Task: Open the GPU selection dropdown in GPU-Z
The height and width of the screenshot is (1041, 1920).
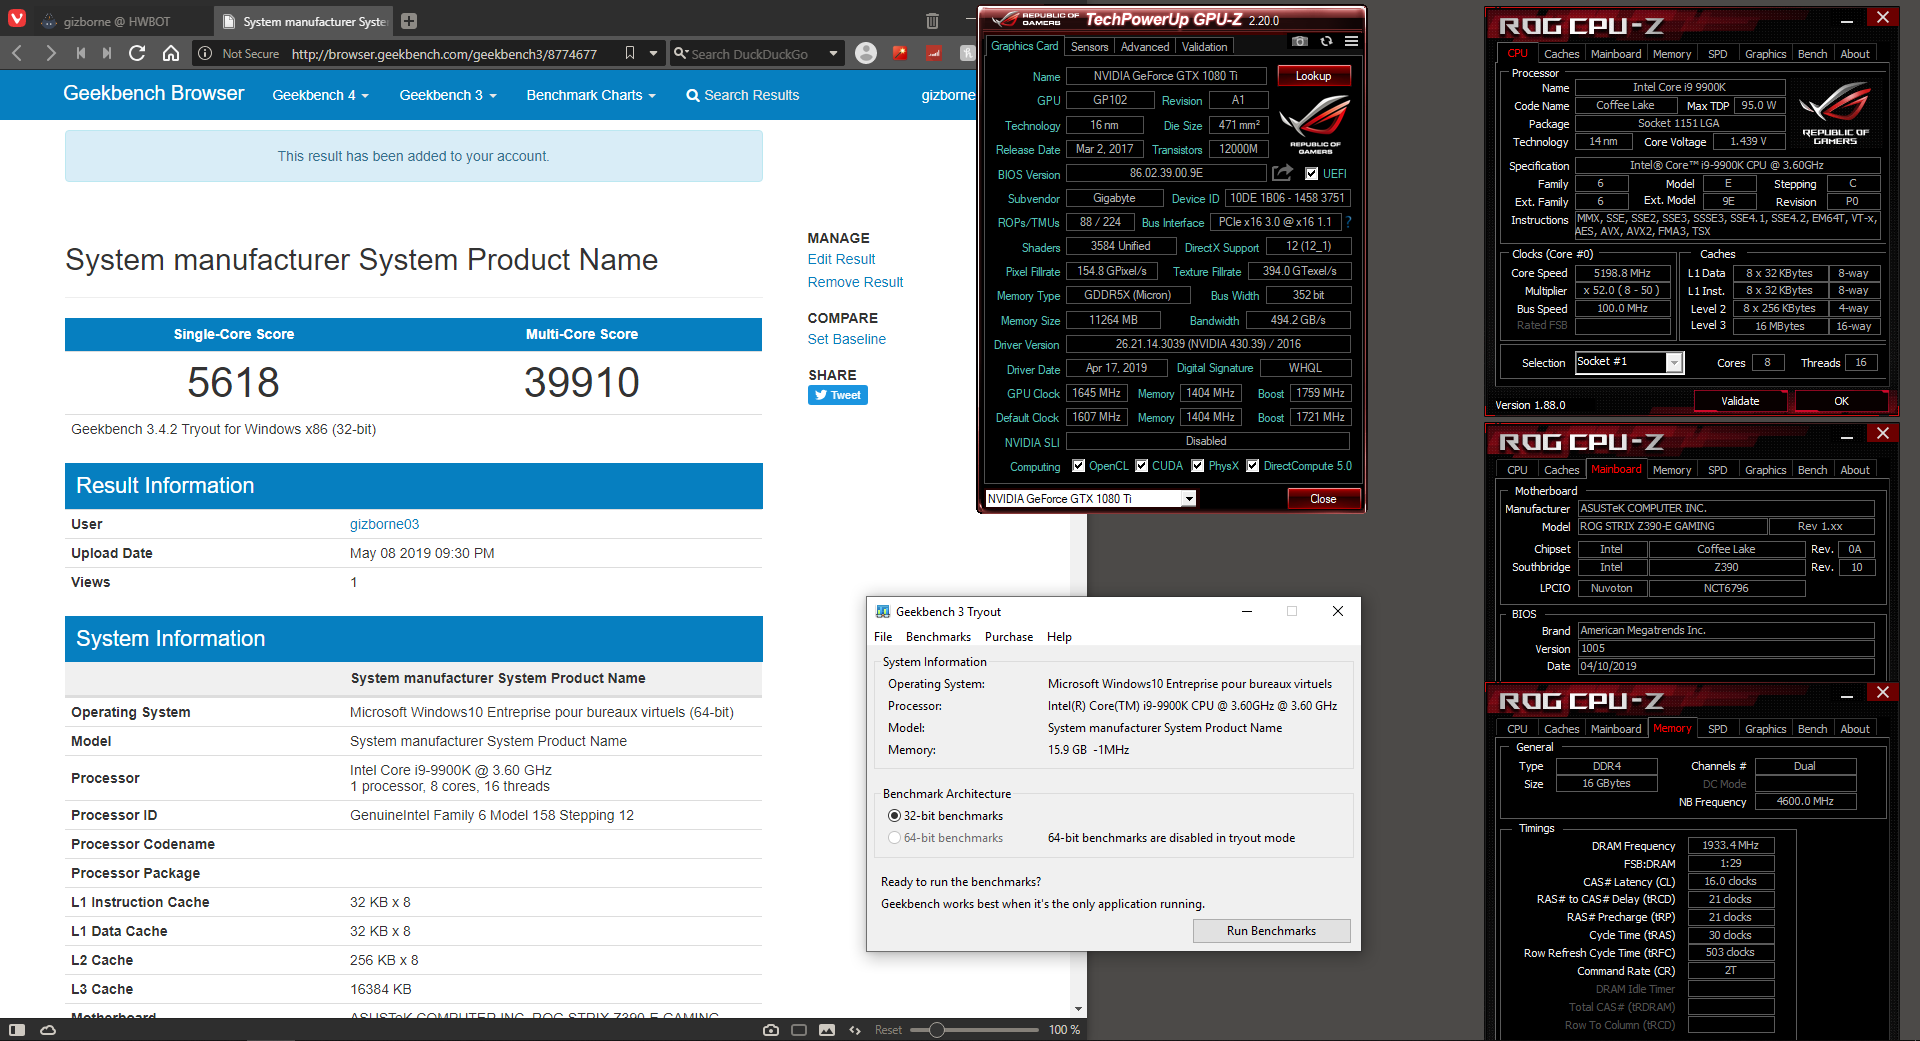Action: (x=1189, y=499)
